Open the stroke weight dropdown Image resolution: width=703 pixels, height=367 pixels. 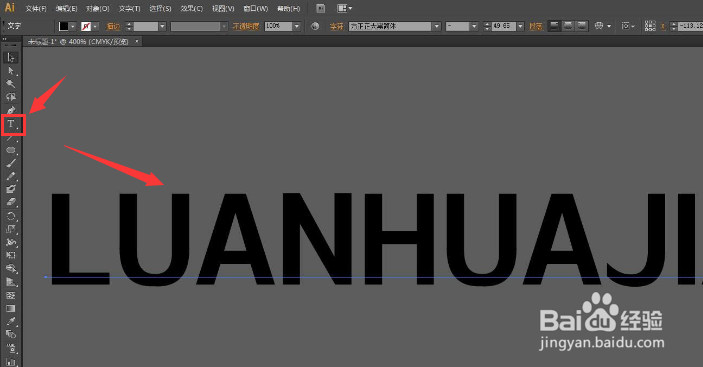(x=162, y=26)
